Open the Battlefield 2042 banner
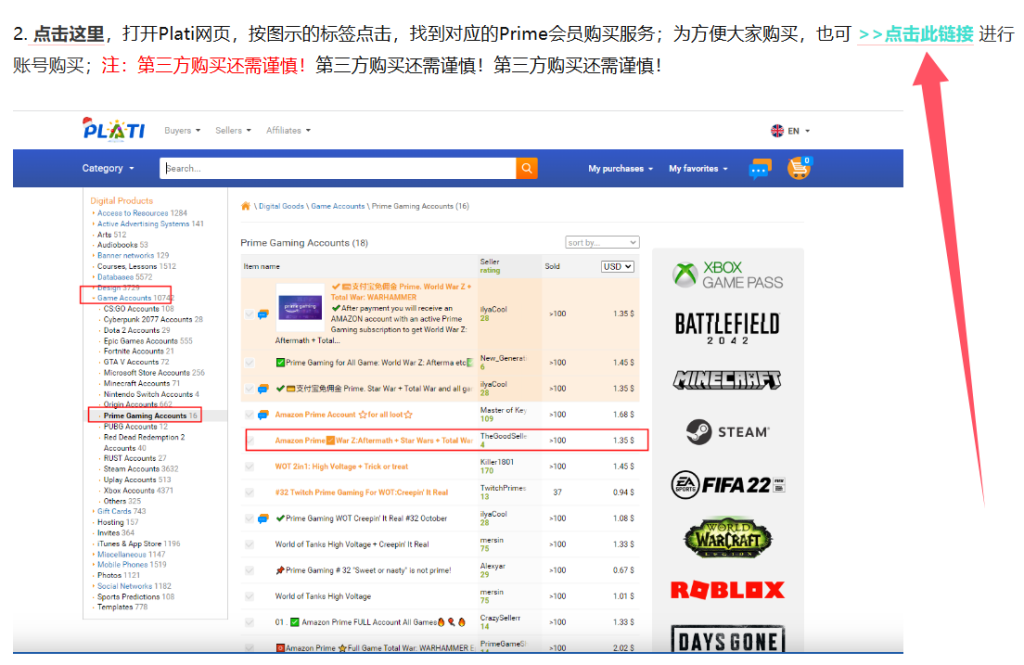 point(727,328)
